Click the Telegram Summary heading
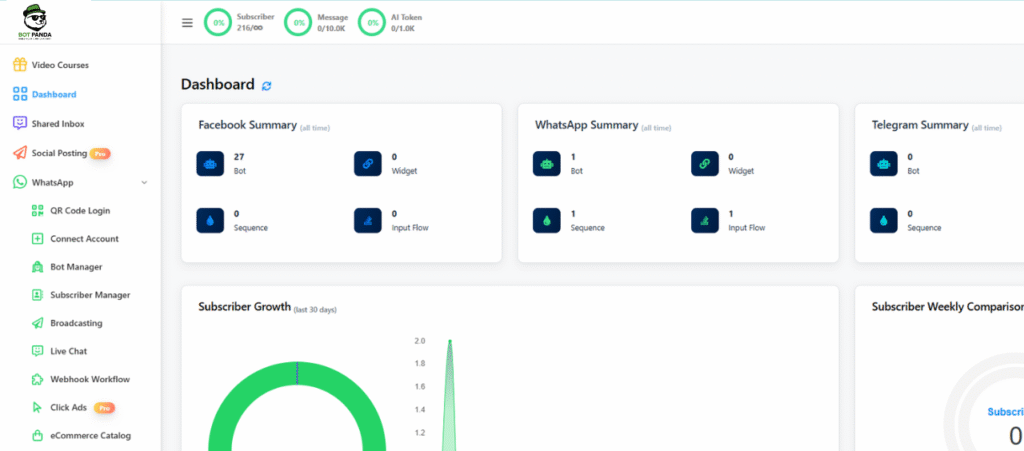1024x451 pixels. (920, 125)
